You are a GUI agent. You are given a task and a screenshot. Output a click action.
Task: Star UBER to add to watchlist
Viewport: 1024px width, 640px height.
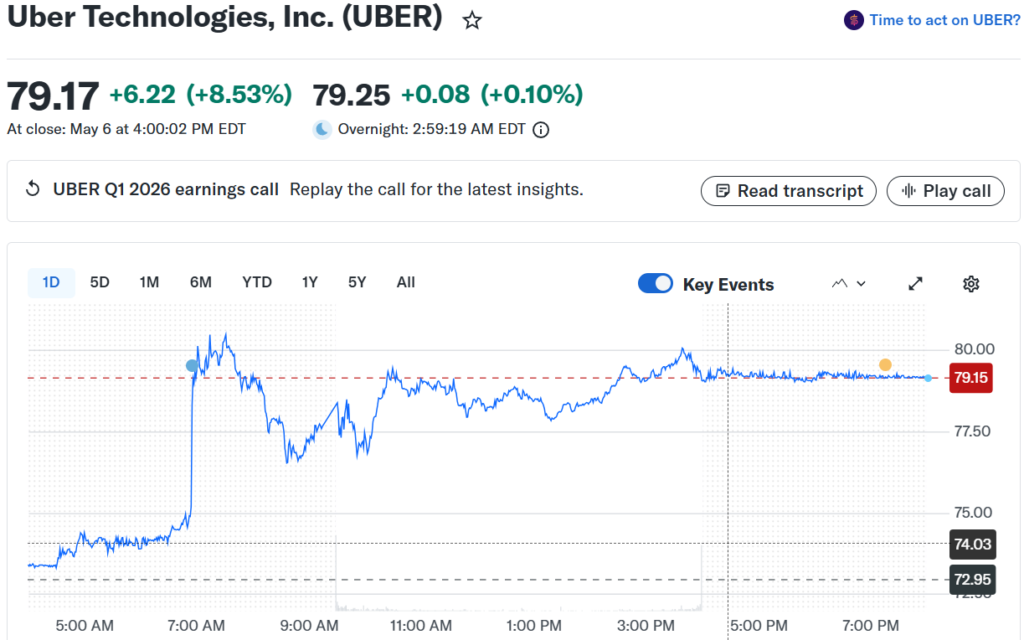click(x=472, y=20)
